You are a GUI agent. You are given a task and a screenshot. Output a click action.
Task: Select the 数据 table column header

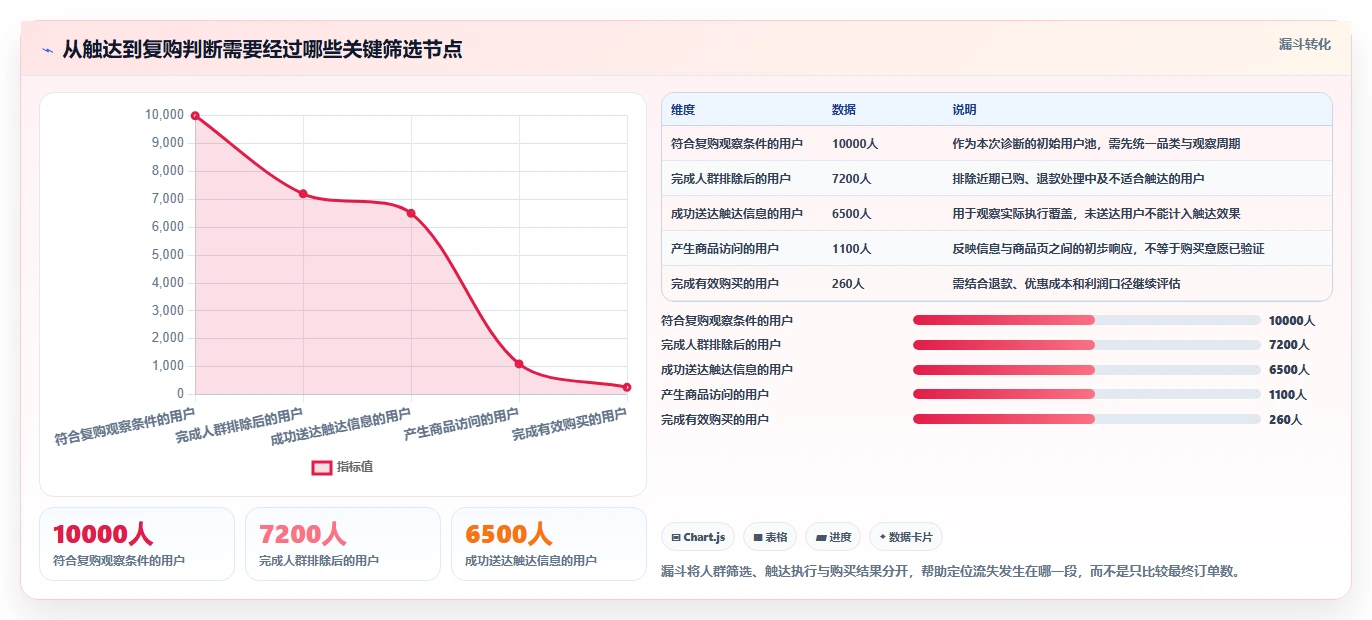tap(844, 110)
